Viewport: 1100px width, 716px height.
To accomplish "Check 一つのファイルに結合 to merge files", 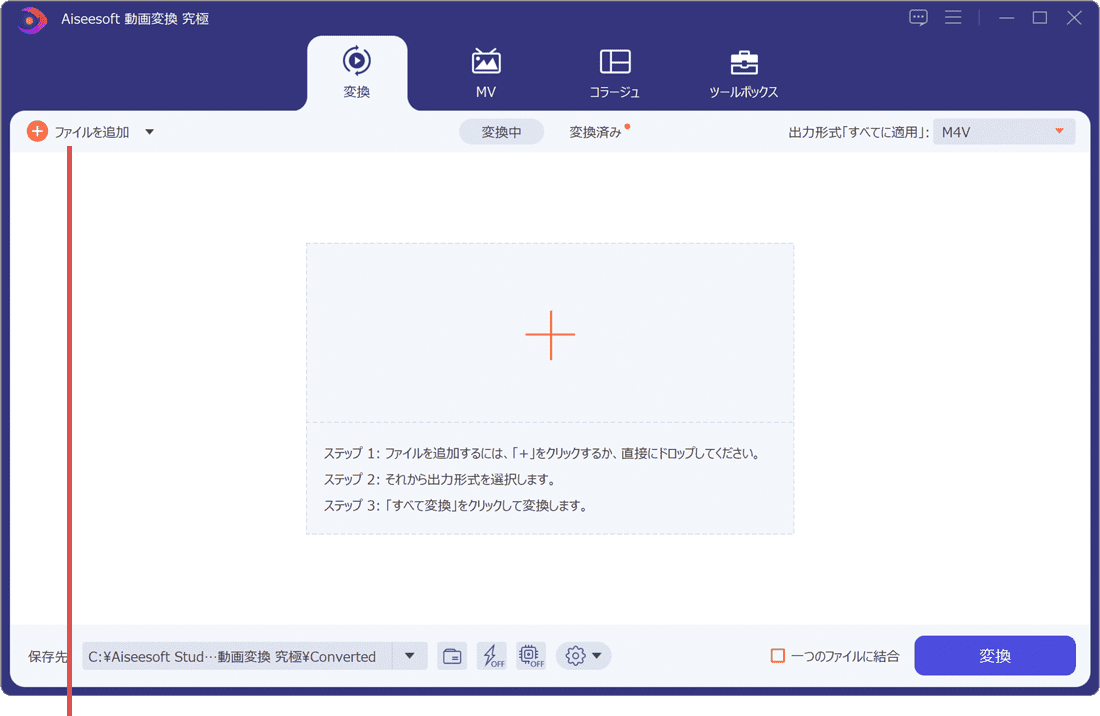I will click(778, 655).
